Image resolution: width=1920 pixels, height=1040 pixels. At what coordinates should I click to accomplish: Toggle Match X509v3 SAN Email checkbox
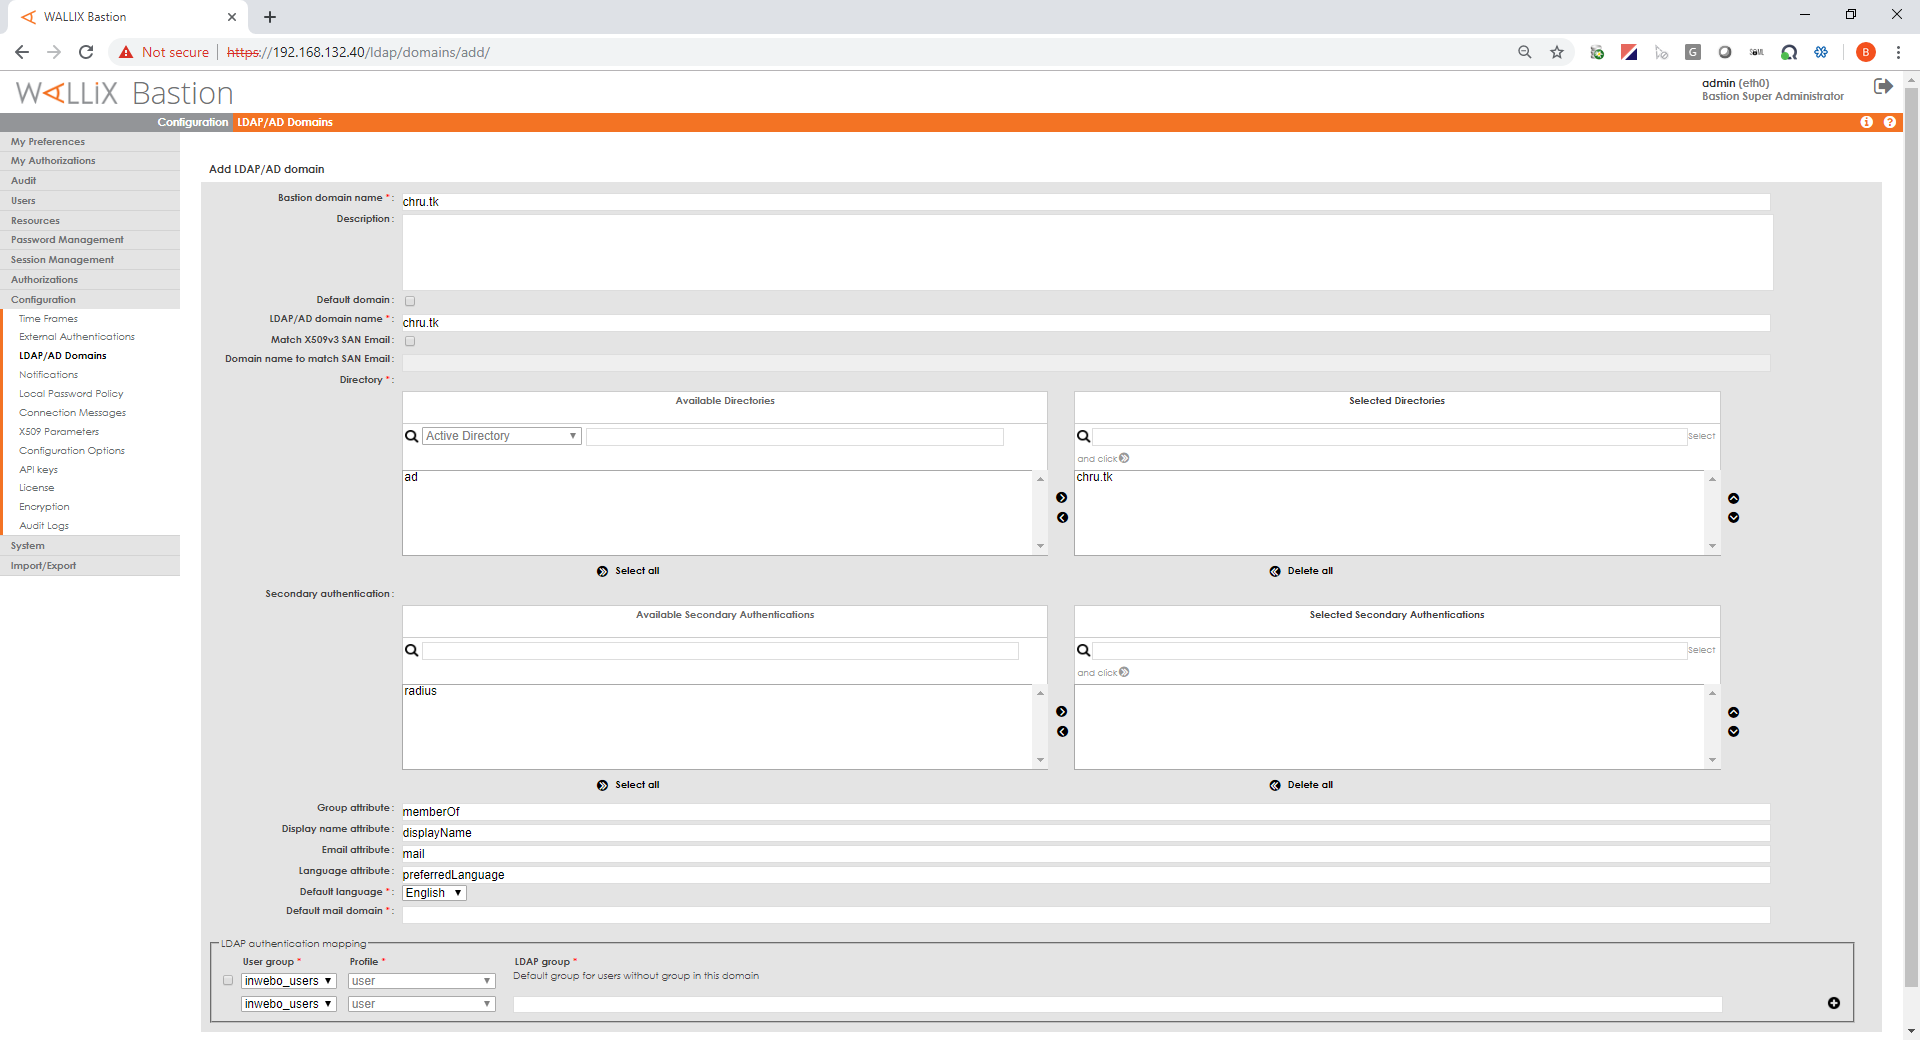(410, 341)
